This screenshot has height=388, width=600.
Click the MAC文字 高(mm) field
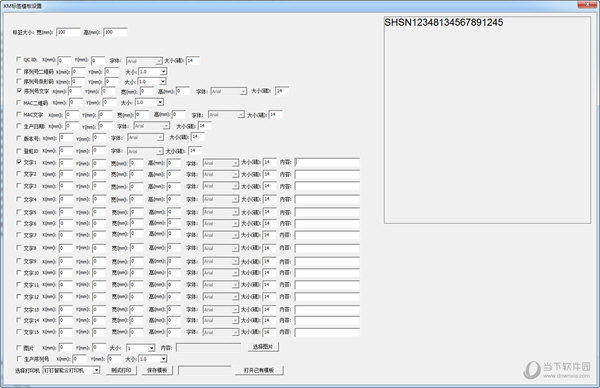click(x=179, y=114)
